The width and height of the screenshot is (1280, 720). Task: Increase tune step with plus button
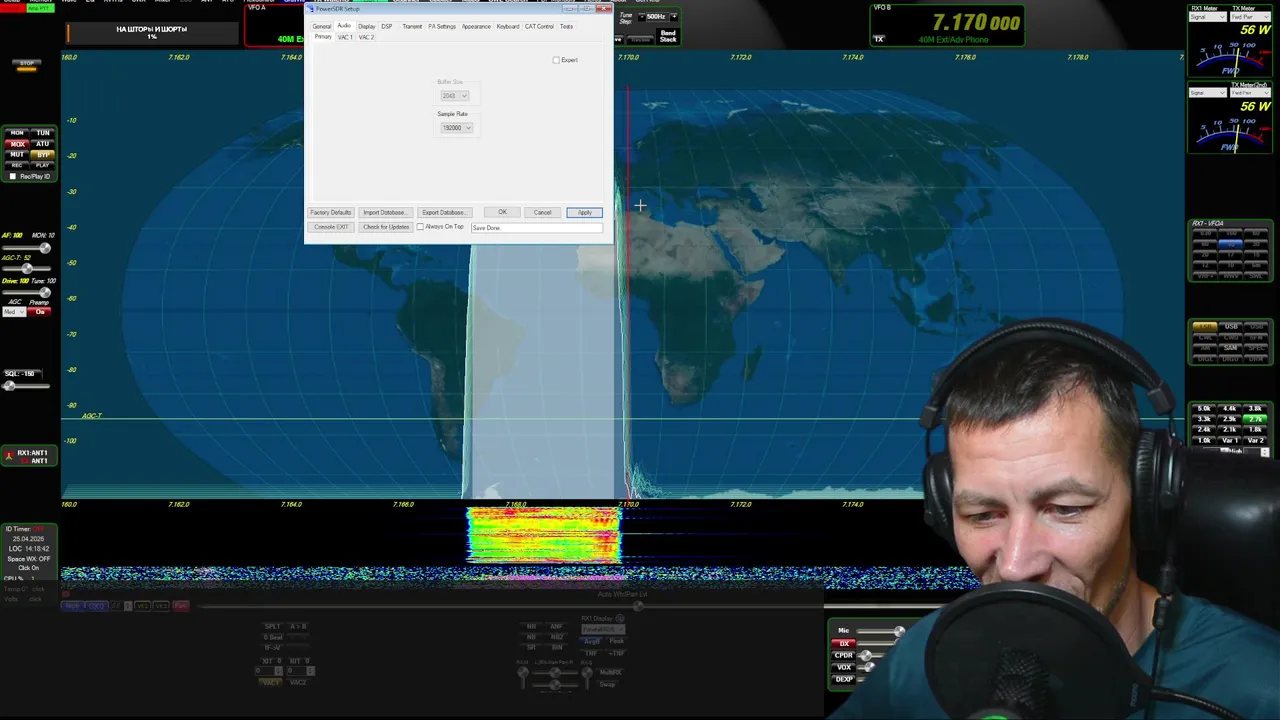click(674, 17)
